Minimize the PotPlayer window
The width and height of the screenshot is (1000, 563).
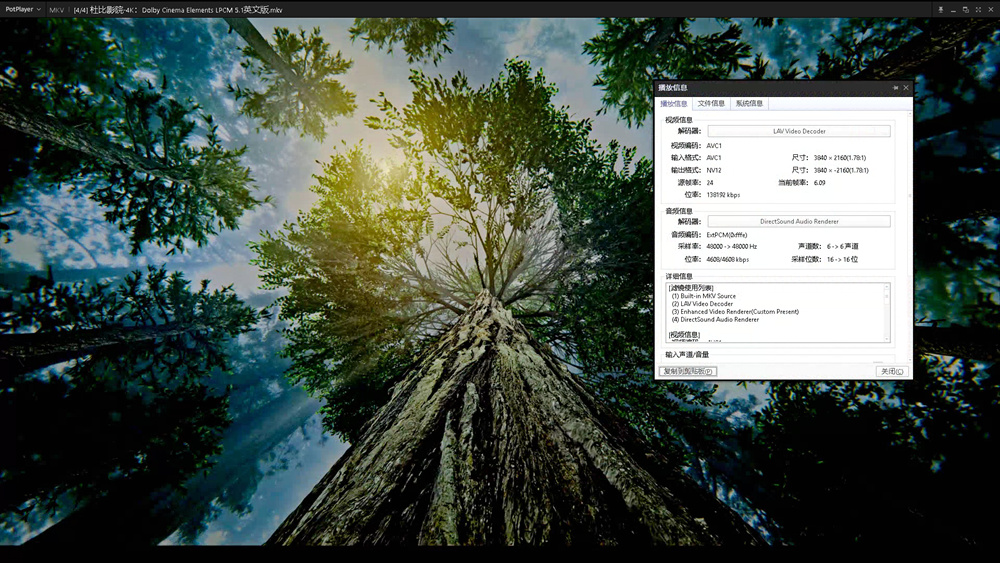point(953,10)
